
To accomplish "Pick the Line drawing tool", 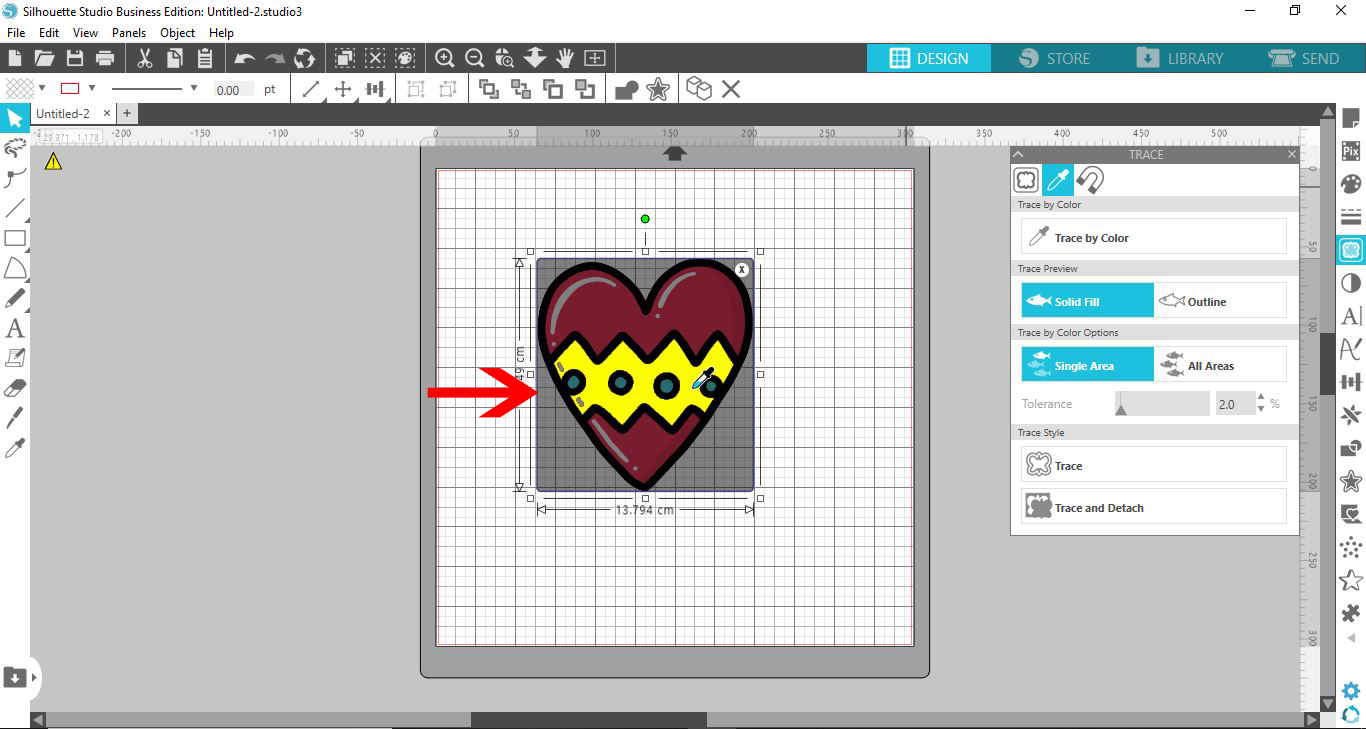I will (x=15, y=208).
